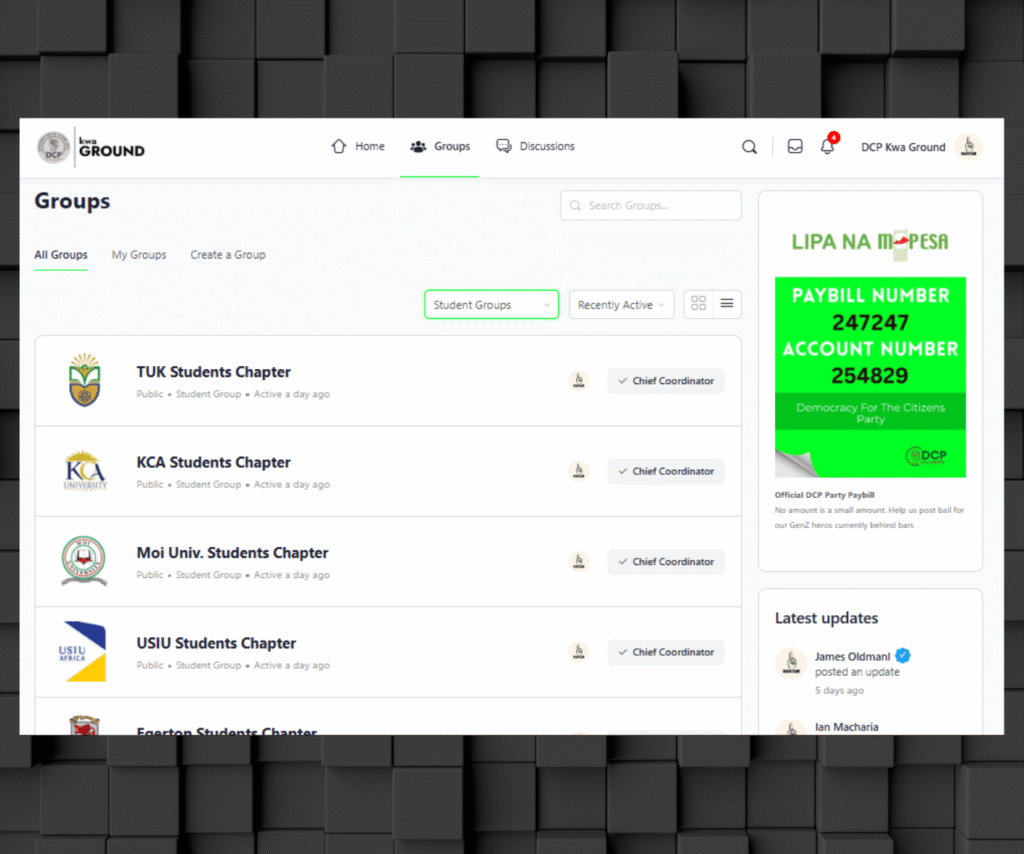Image resolution: width=1024 pixels, height=854 pixels.
Task: Open the search magnifier in the header
Action: coord(749,147)
